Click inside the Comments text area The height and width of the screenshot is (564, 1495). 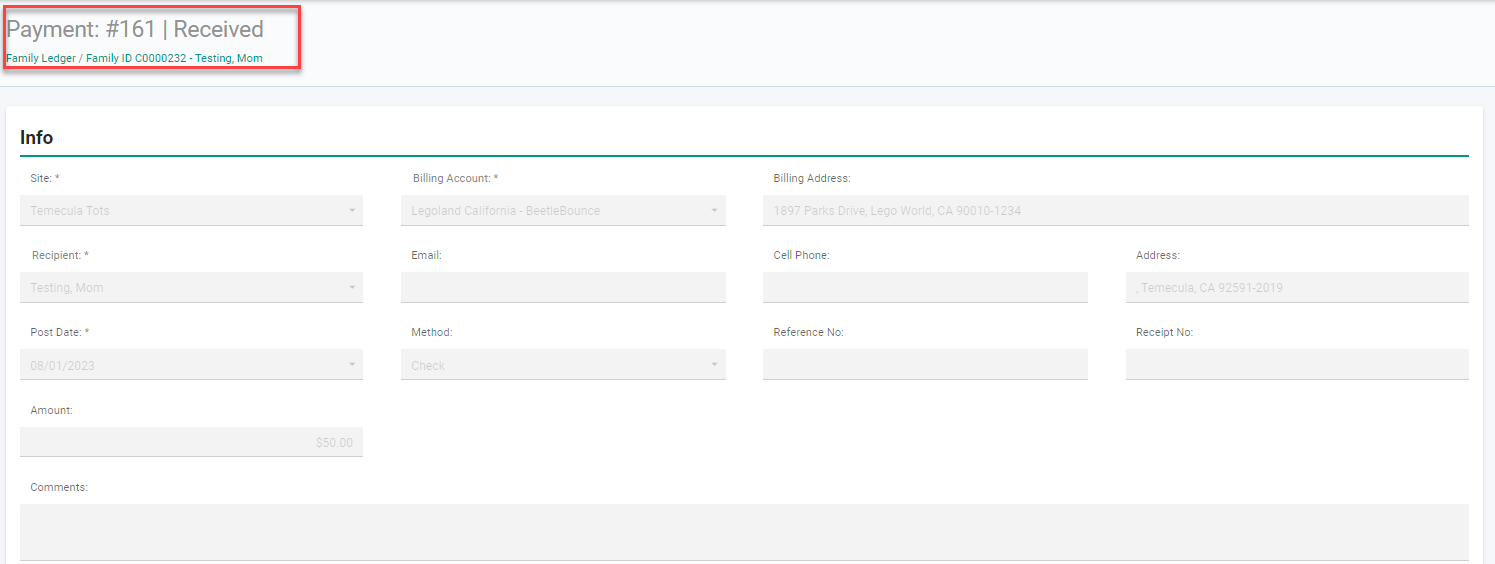point(744,532)
